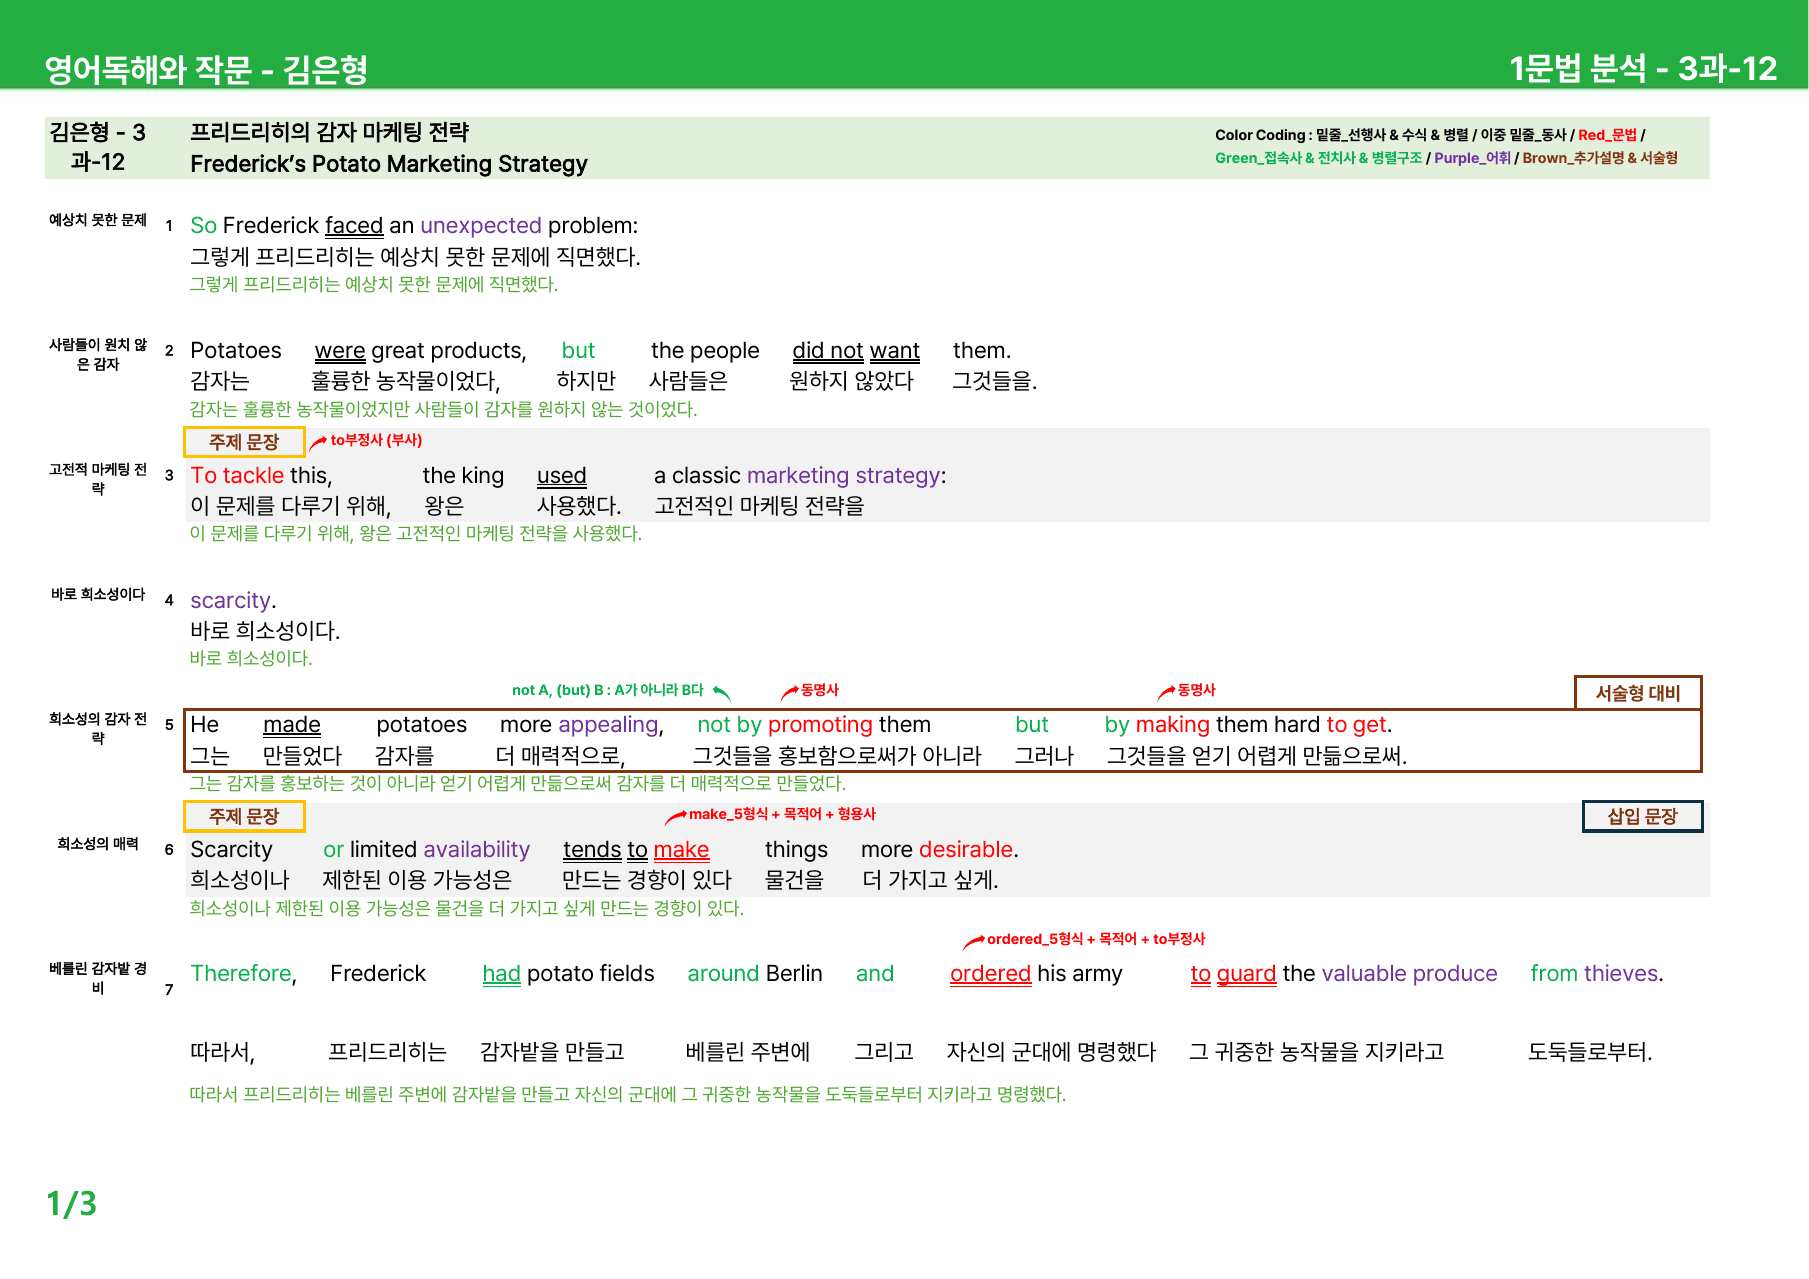This screenshot has width=1809, height=1279.
Task: Click the red word desirable
Action: click(966, 850)
